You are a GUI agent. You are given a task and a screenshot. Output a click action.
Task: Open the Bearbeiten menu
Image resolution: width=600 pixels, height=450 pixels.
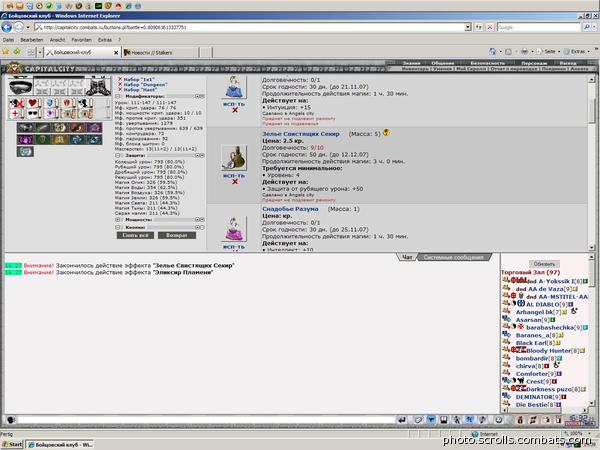pos(31,40)
